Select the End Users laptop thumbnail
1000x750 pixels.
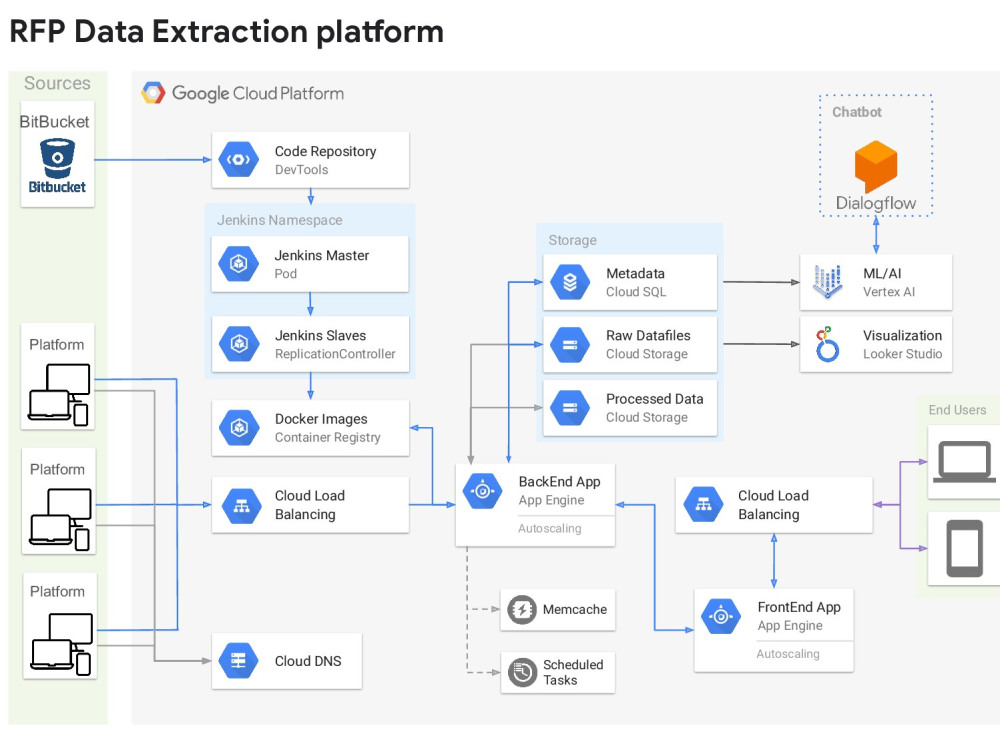pyautogui.click(x=963, y=462)
